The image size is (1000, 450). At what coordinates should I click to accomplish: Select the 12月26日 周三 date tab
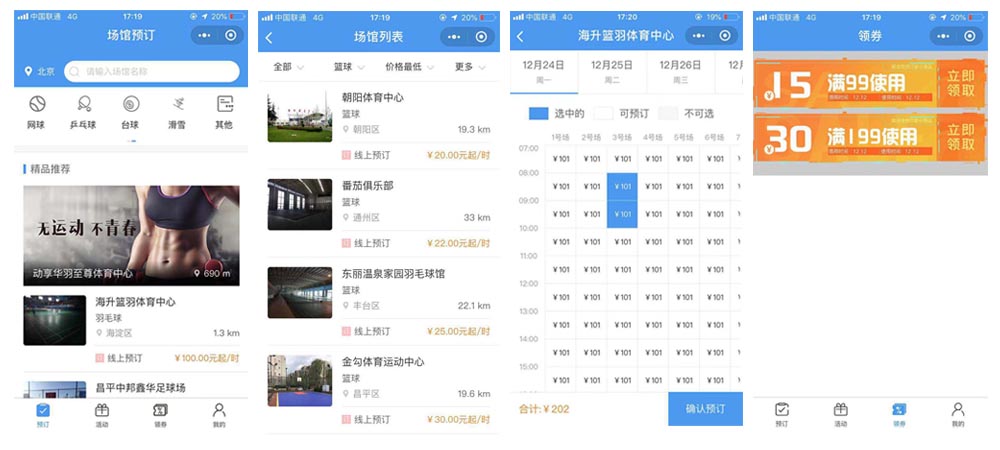tap(680, 72)
